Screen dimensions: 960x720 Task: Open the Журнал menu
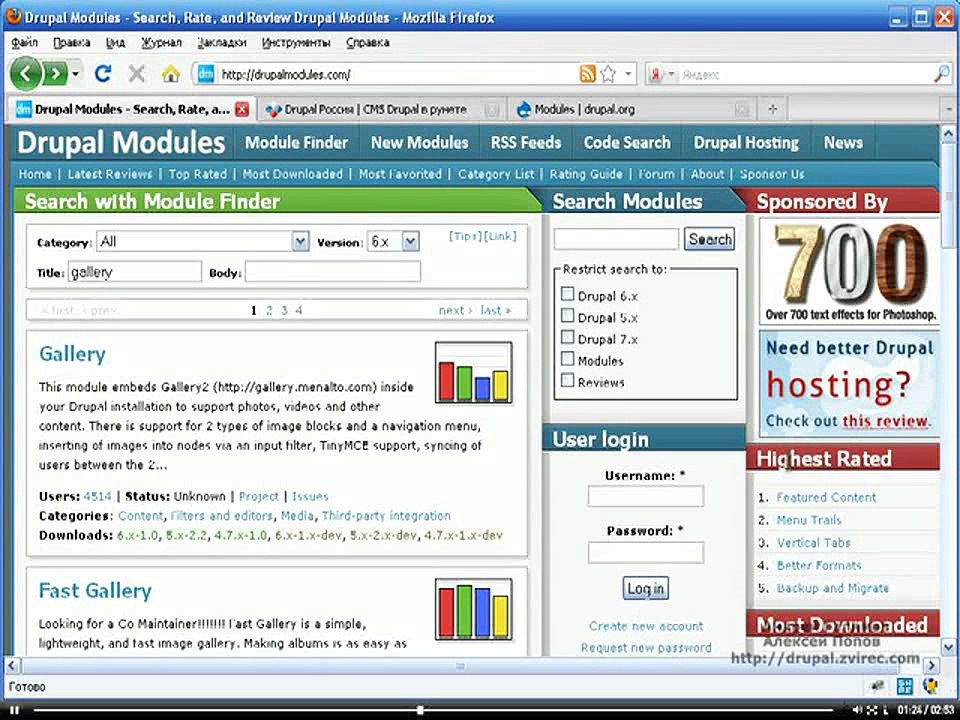point(162,42)
